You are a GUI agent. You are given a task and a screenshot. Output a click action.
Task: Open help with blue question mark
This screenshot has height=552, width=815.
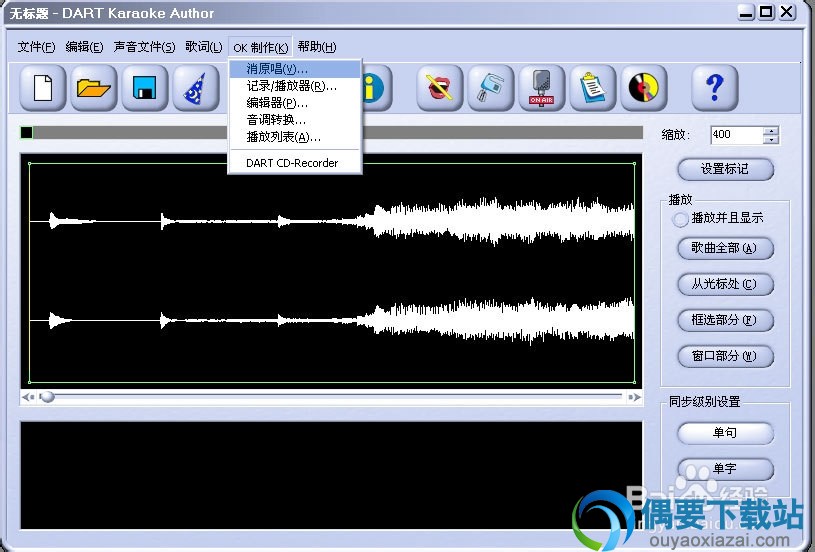pos(715,88)
